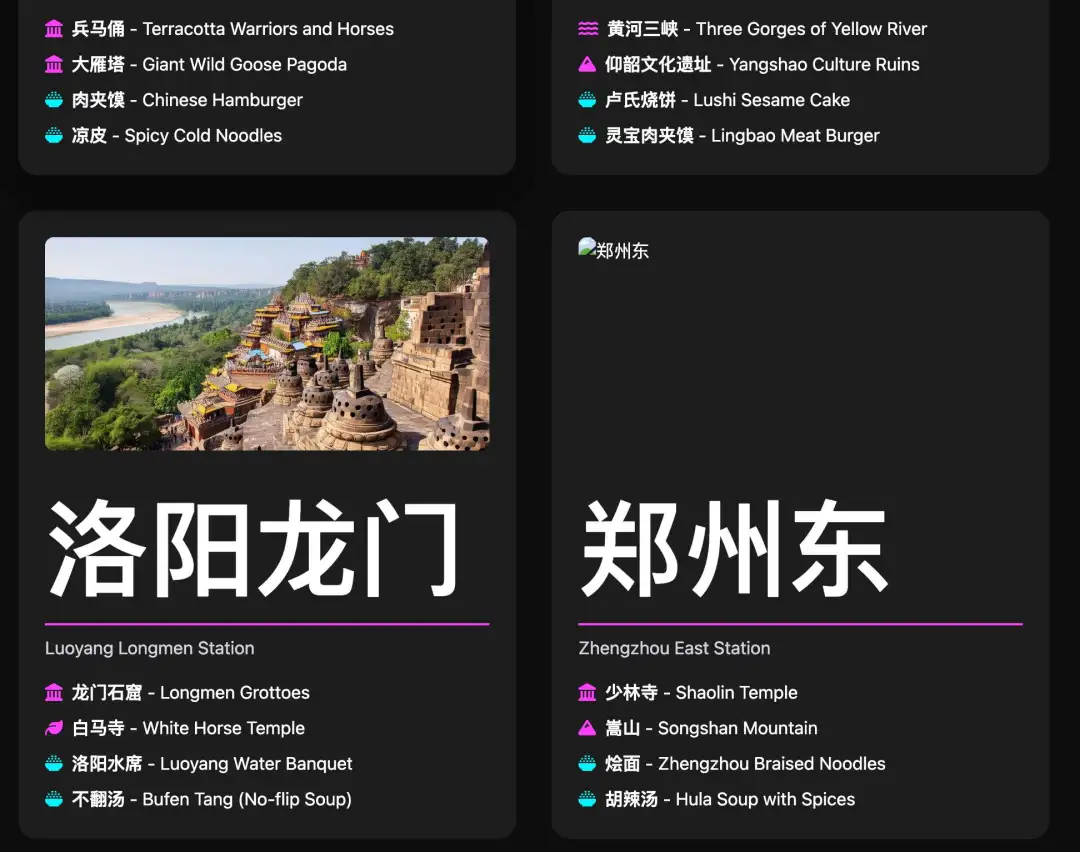
Task: Click the landmark icon beside Longmen Grottoes
Action: coord(54,693)
